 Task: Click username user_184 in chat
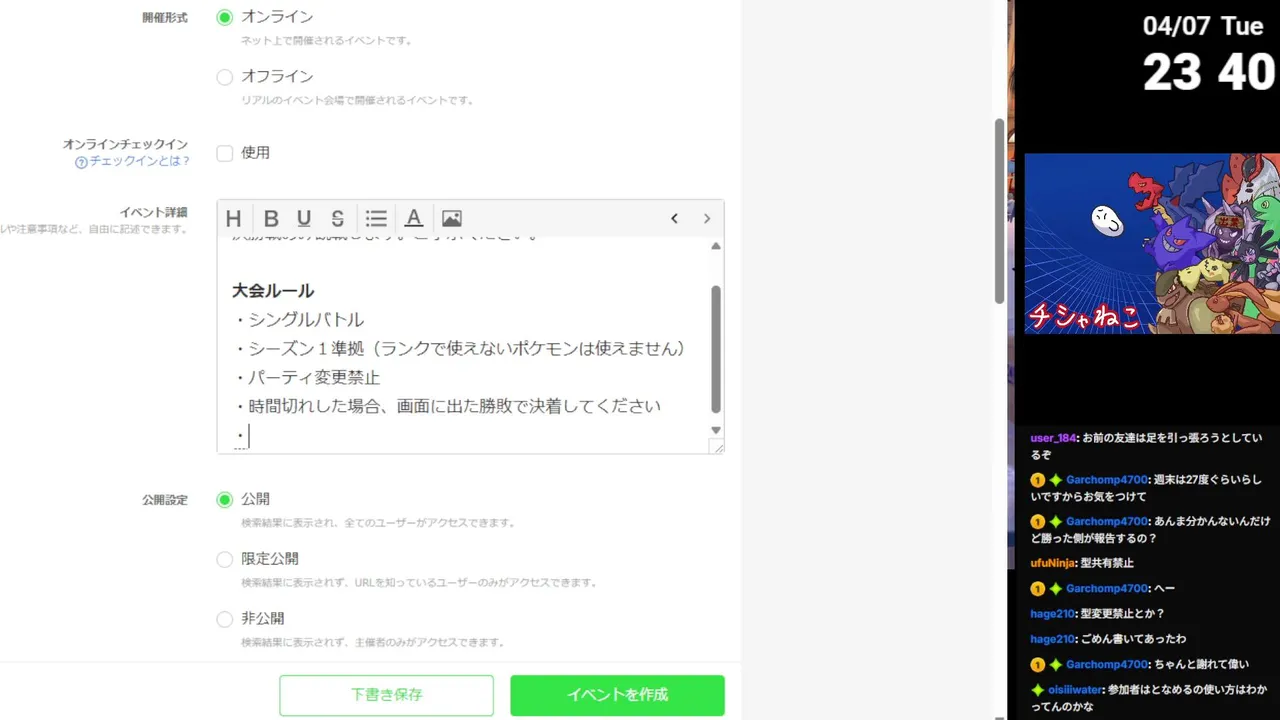pyautogui.click(x=1053, y=438)
